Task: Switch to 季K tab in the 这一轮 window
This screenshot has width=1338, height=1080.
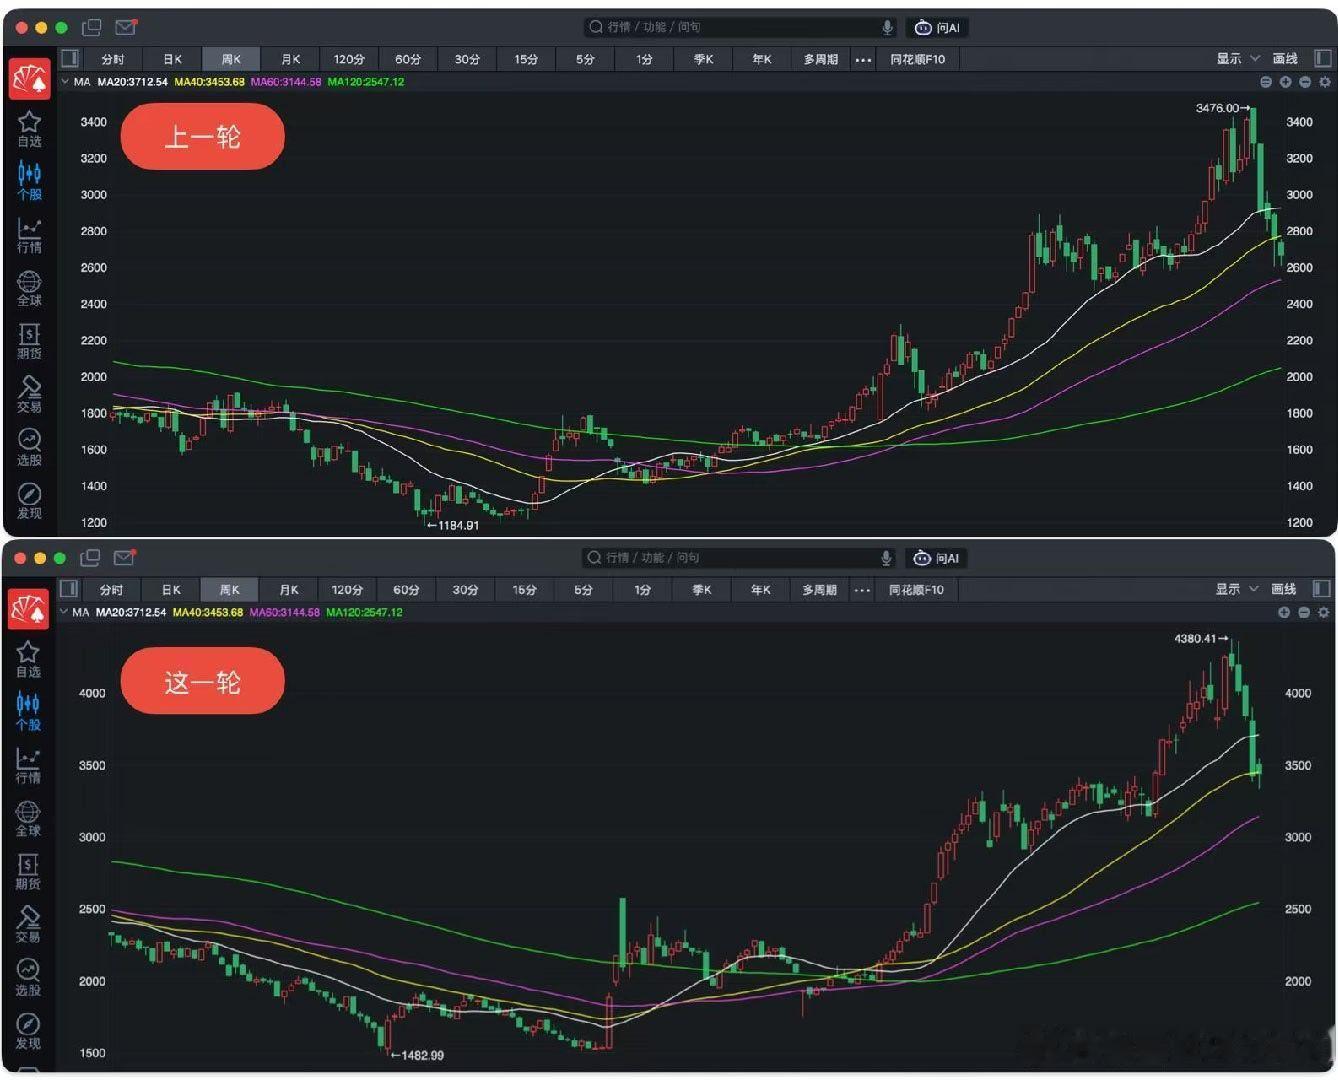Action: [702, 590]
